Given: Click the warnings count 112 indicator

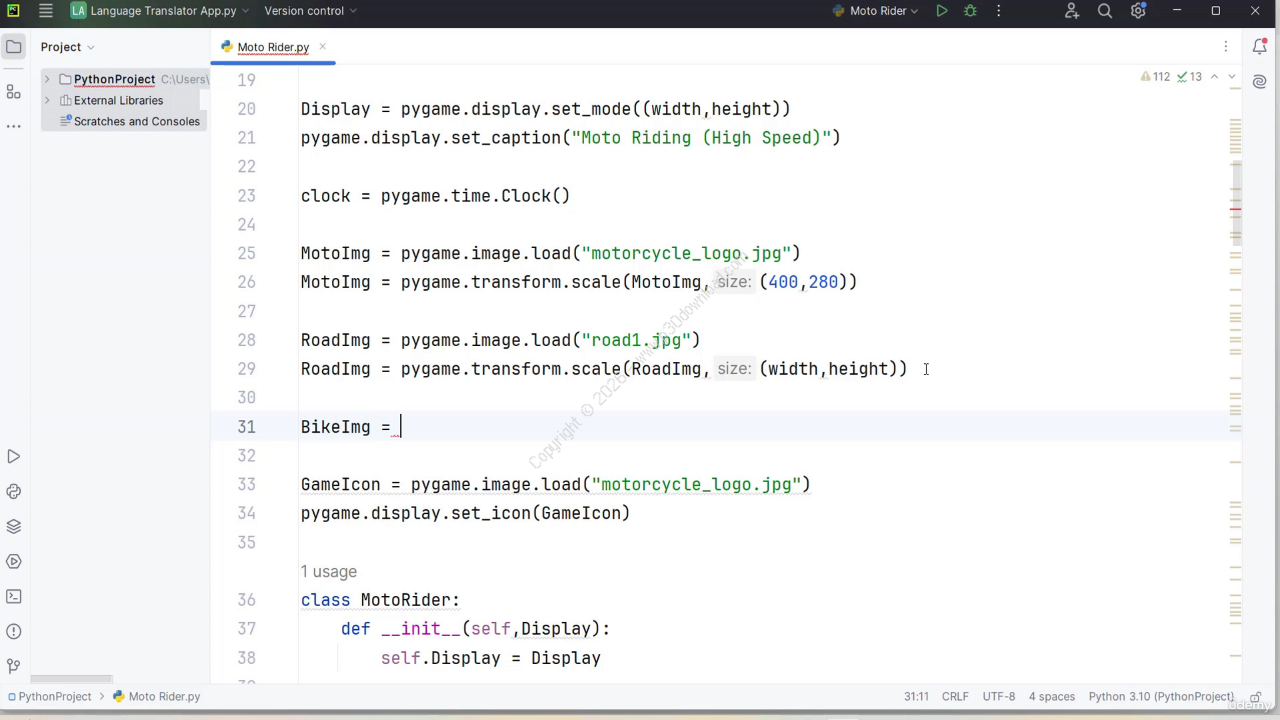Looking at the screenshot, I should [x=1155, y=77].
